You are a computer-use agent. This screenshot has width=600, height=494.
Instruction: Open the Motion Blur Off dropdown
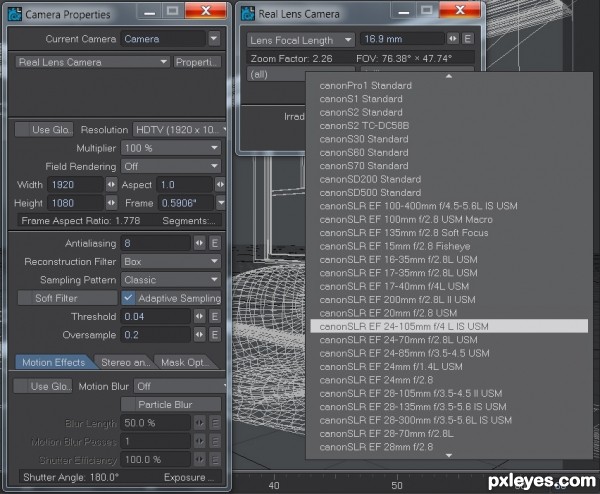180,386
